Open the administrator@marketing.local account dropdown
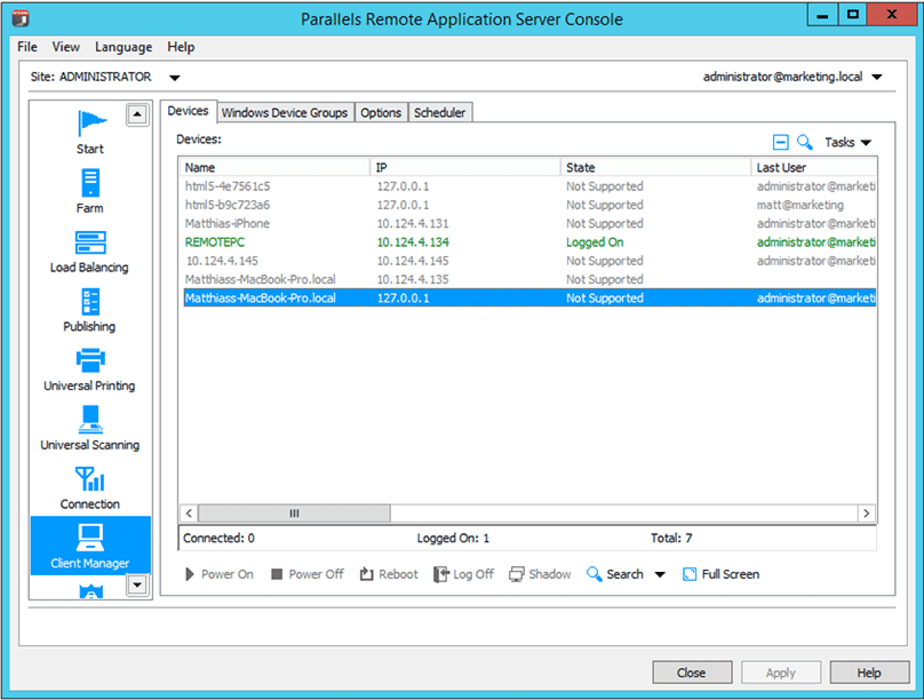The image size is (924, 700). coord(877,78)
